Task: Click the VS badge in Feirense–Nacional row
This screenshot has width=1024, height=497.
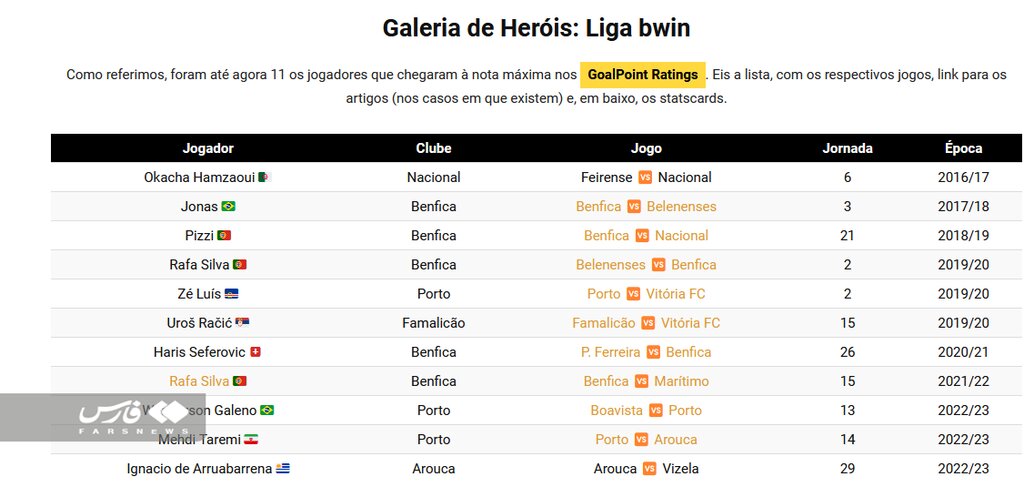Action: point(645,177)
